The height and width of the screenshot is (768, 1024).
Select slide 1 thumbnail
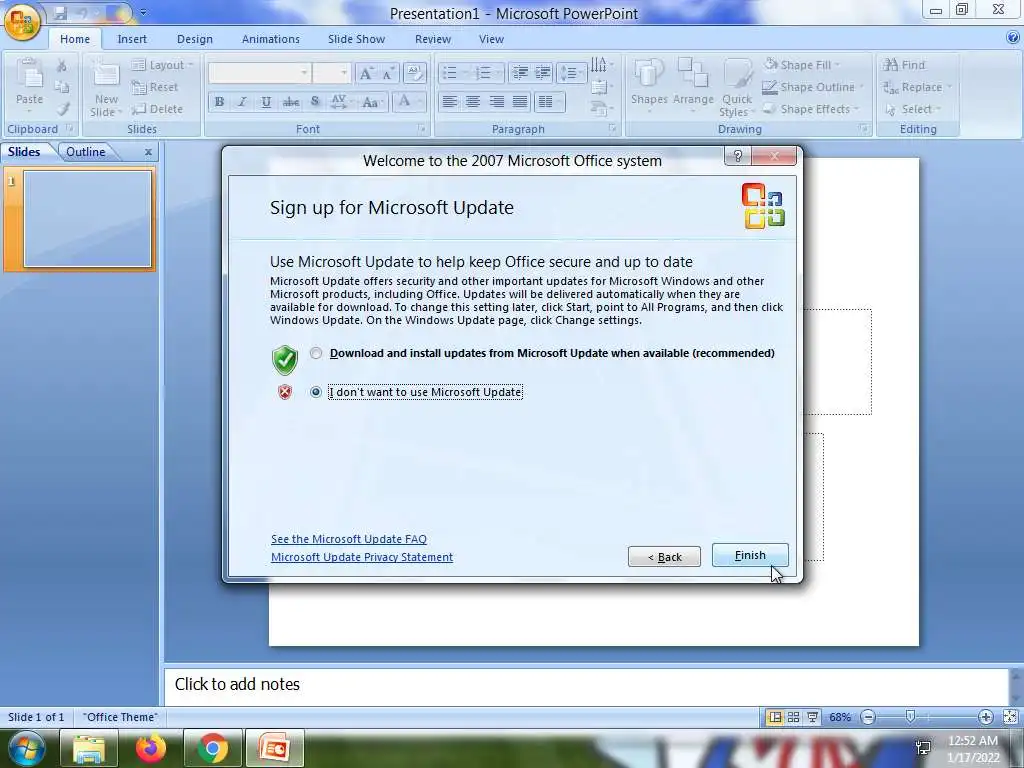(88, 219)
